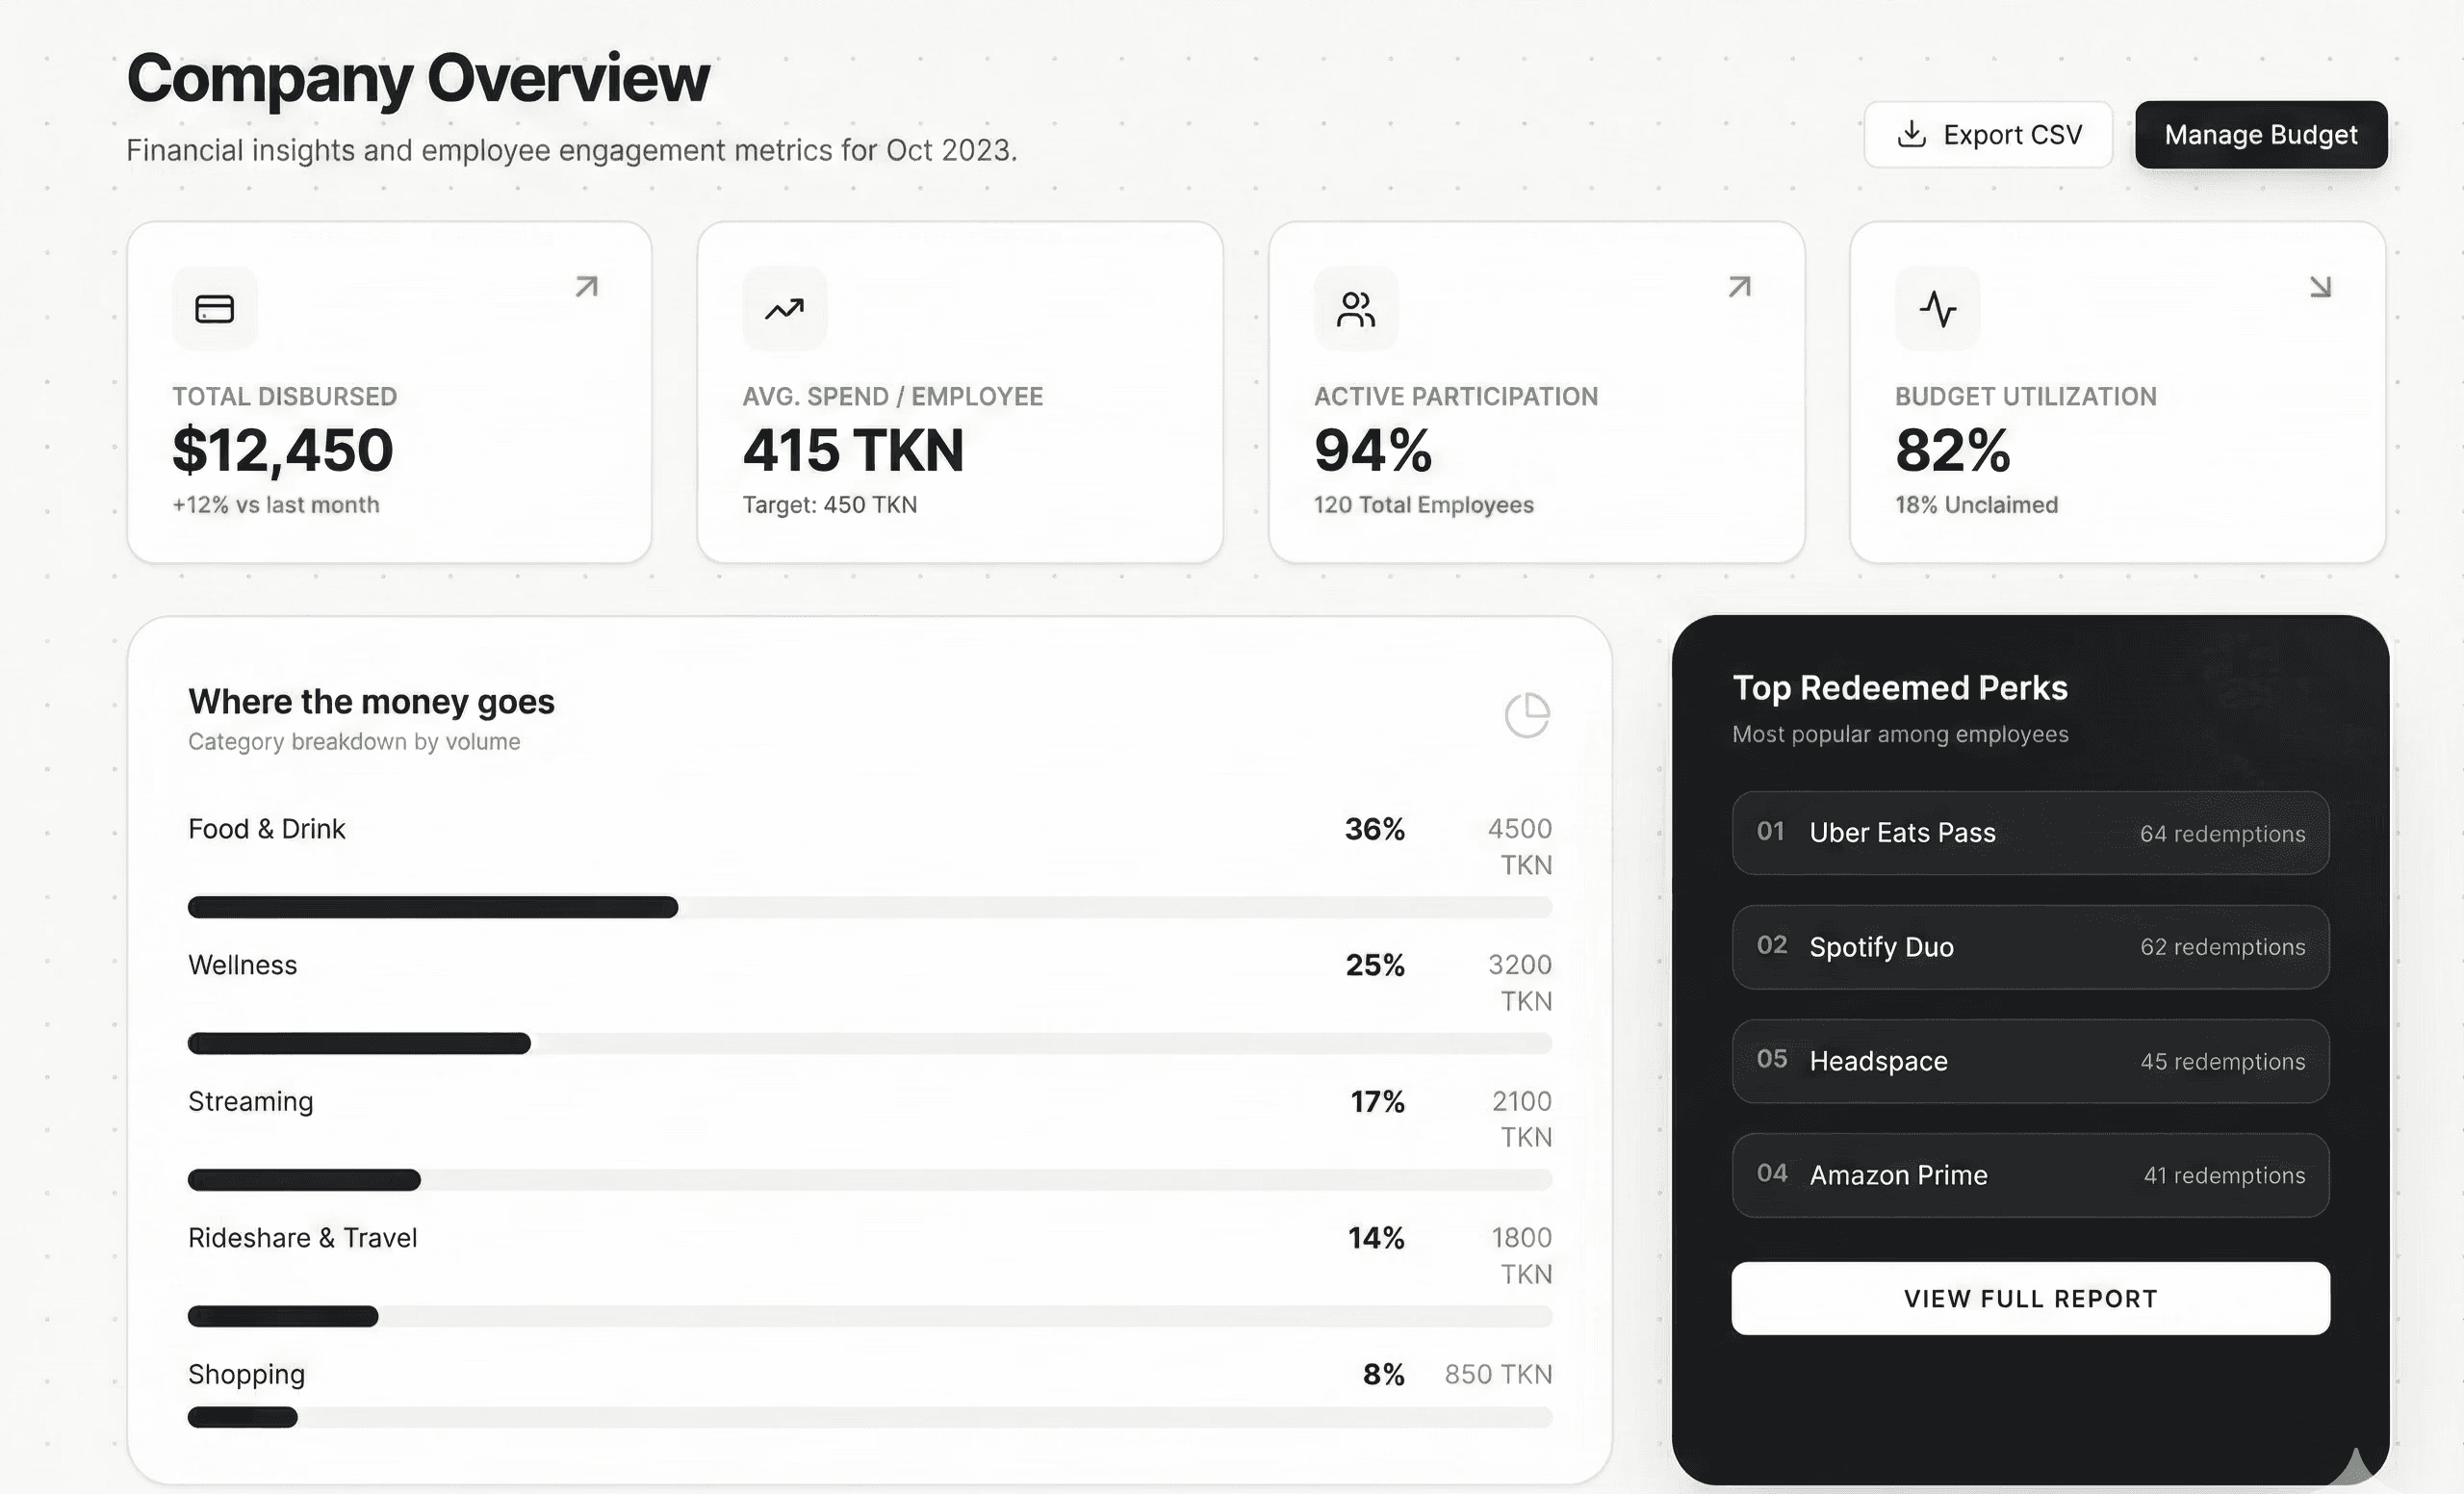Click the download icon in Export CSV
This screenshot has height=1494, width=2464.
1911,134
